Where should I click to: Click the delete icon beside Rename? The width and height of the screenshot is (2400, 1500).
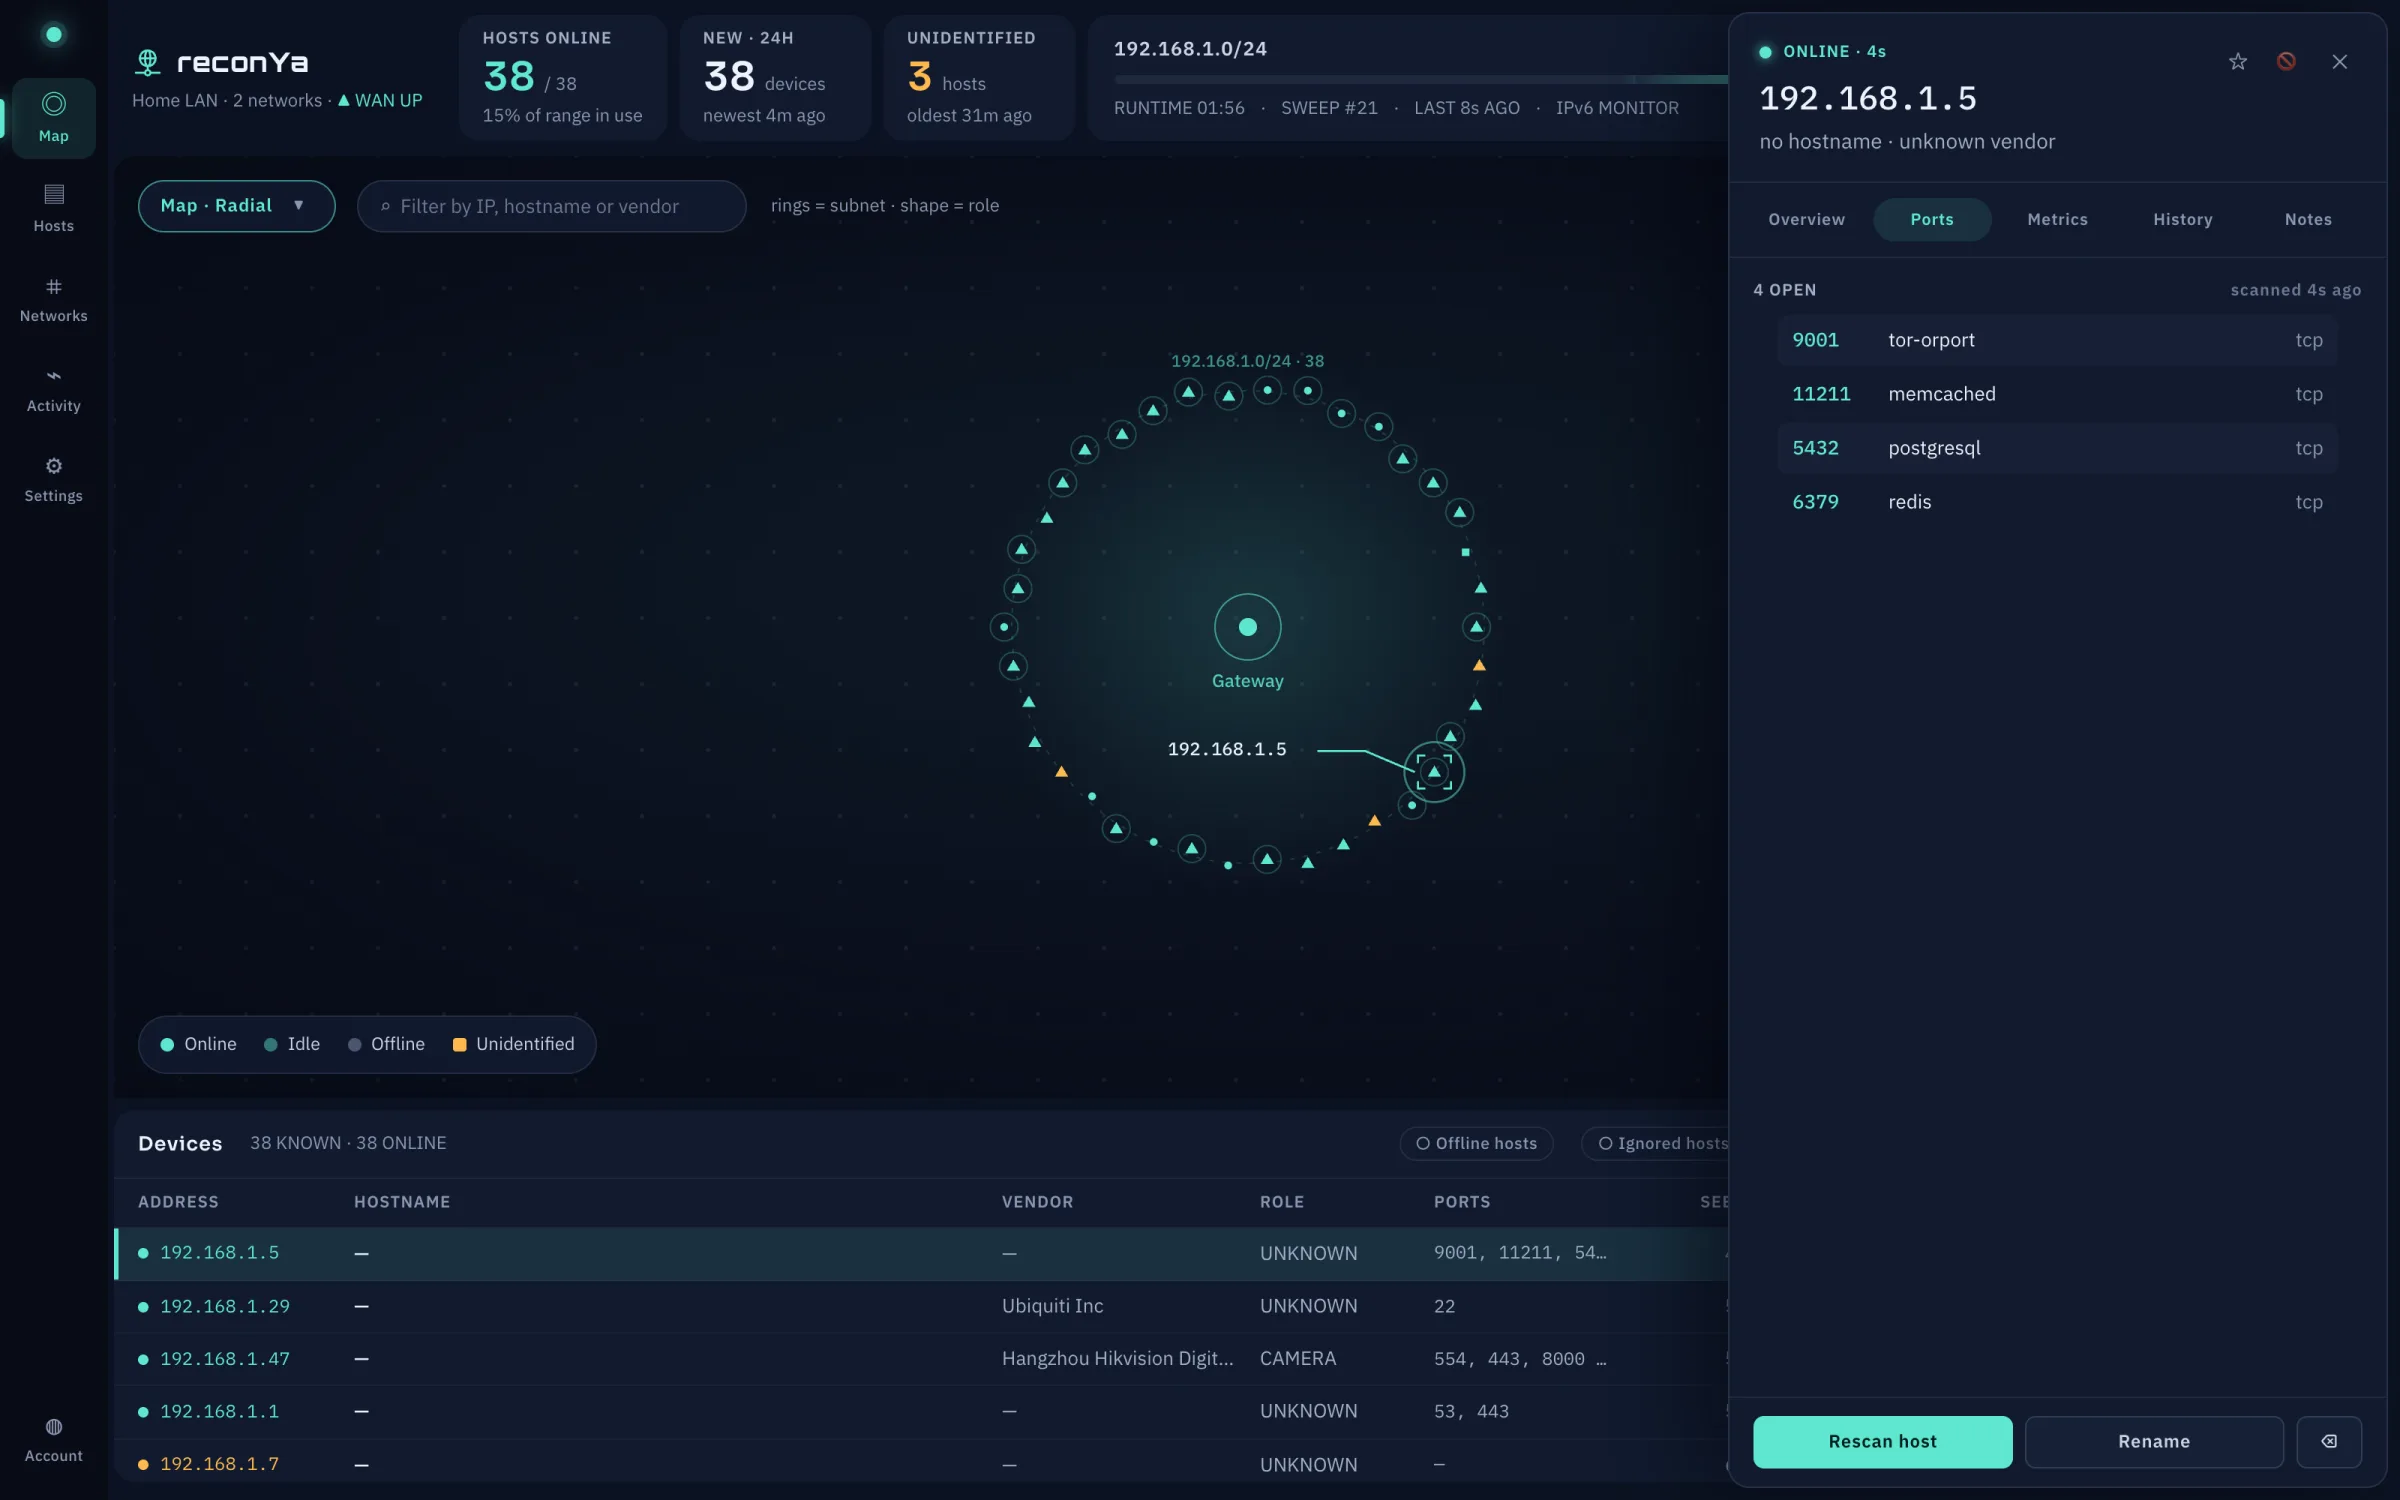click(x=2329, y=1441)
